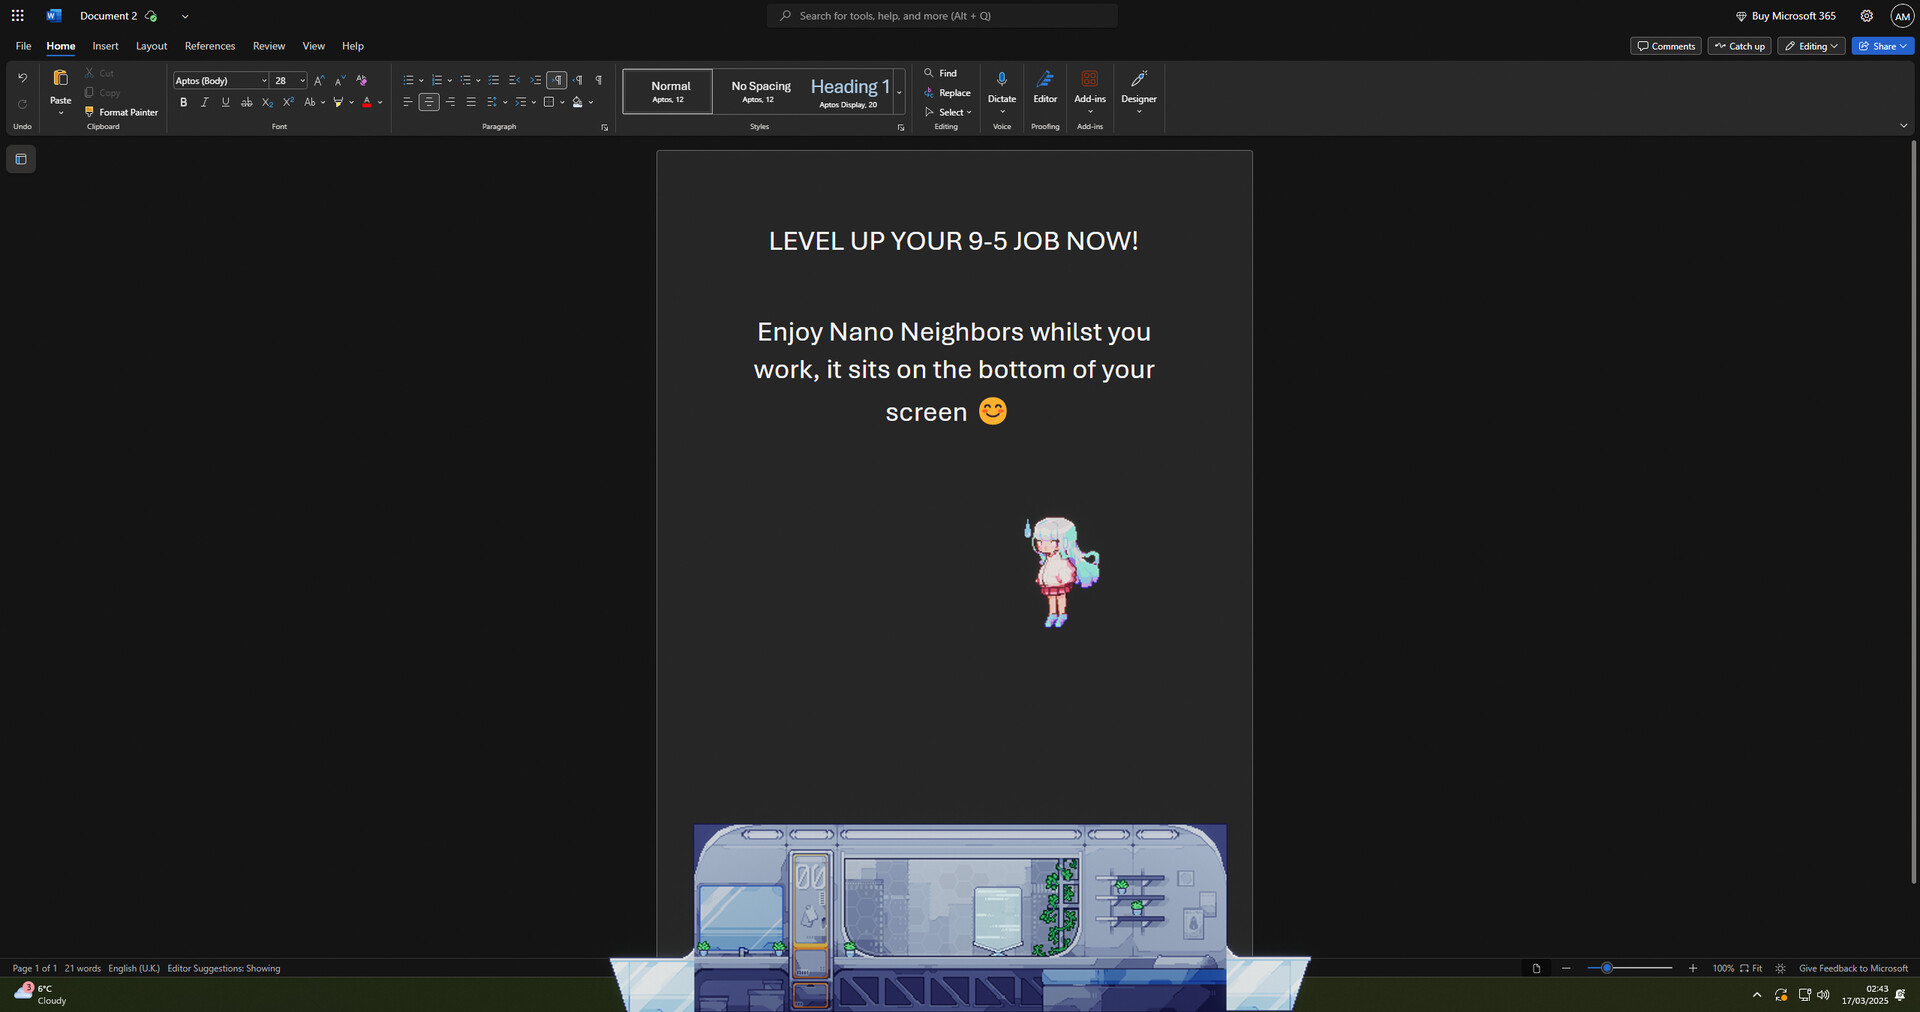Screen dimensions: 1920x1012
Task: Click Give Feedback to Microsoft
Action: point(1853,968)
